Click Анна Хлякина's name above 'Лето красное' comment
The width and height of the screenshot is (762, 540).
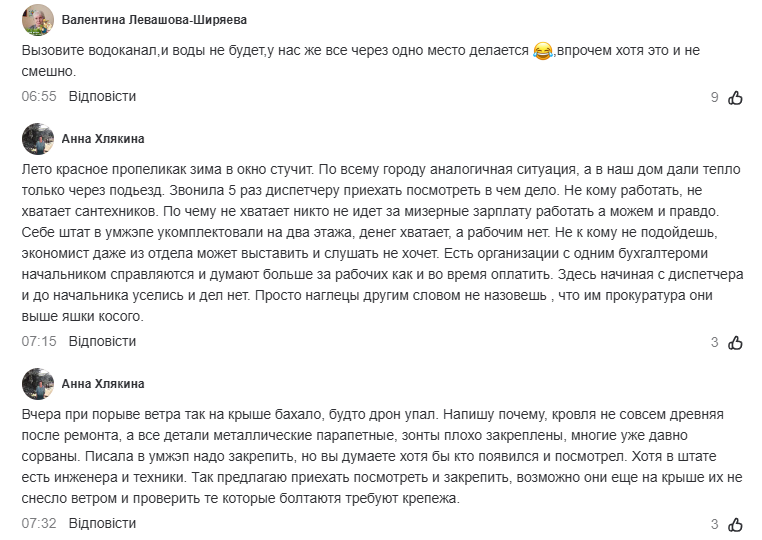tap(103, 139)
